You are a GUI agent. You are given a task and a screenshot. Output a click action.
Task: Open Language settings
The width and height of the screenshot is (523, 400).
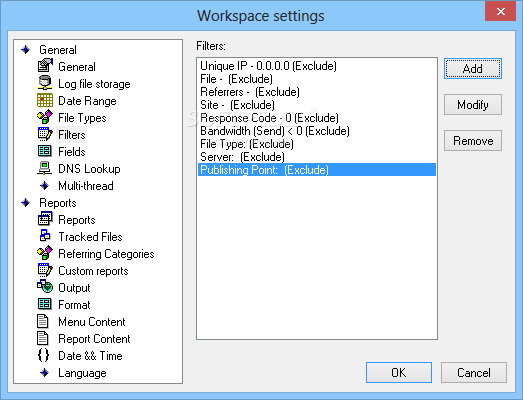point(82,373)
